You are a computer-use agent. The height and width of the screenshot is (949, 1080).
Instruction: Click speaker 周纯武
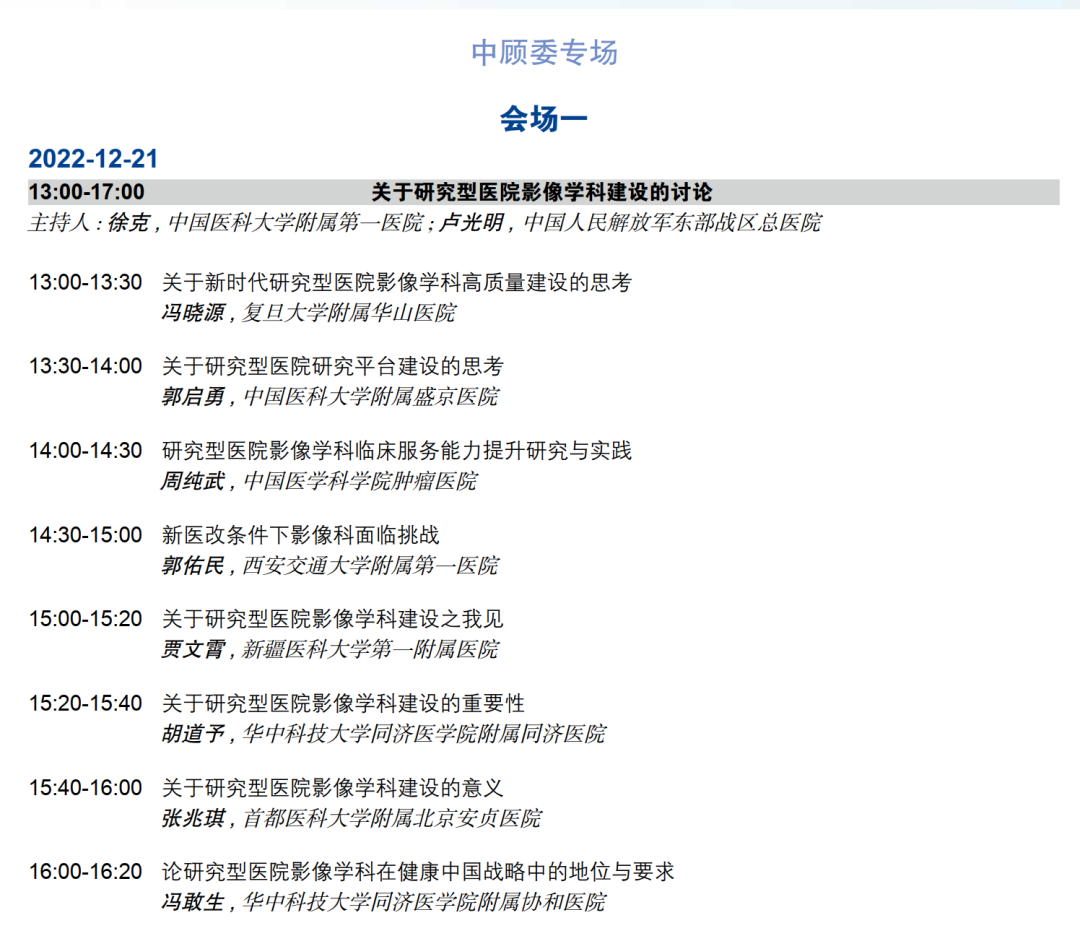pos(193,481)
